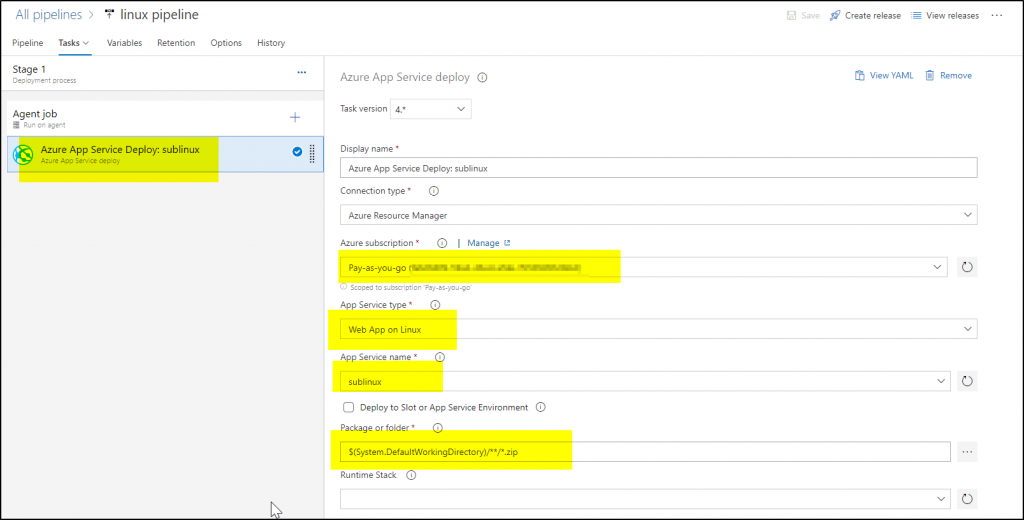Select Azure App Service Deploy: sublinux task
The image size is (1024, 520).
coord(165,154)
